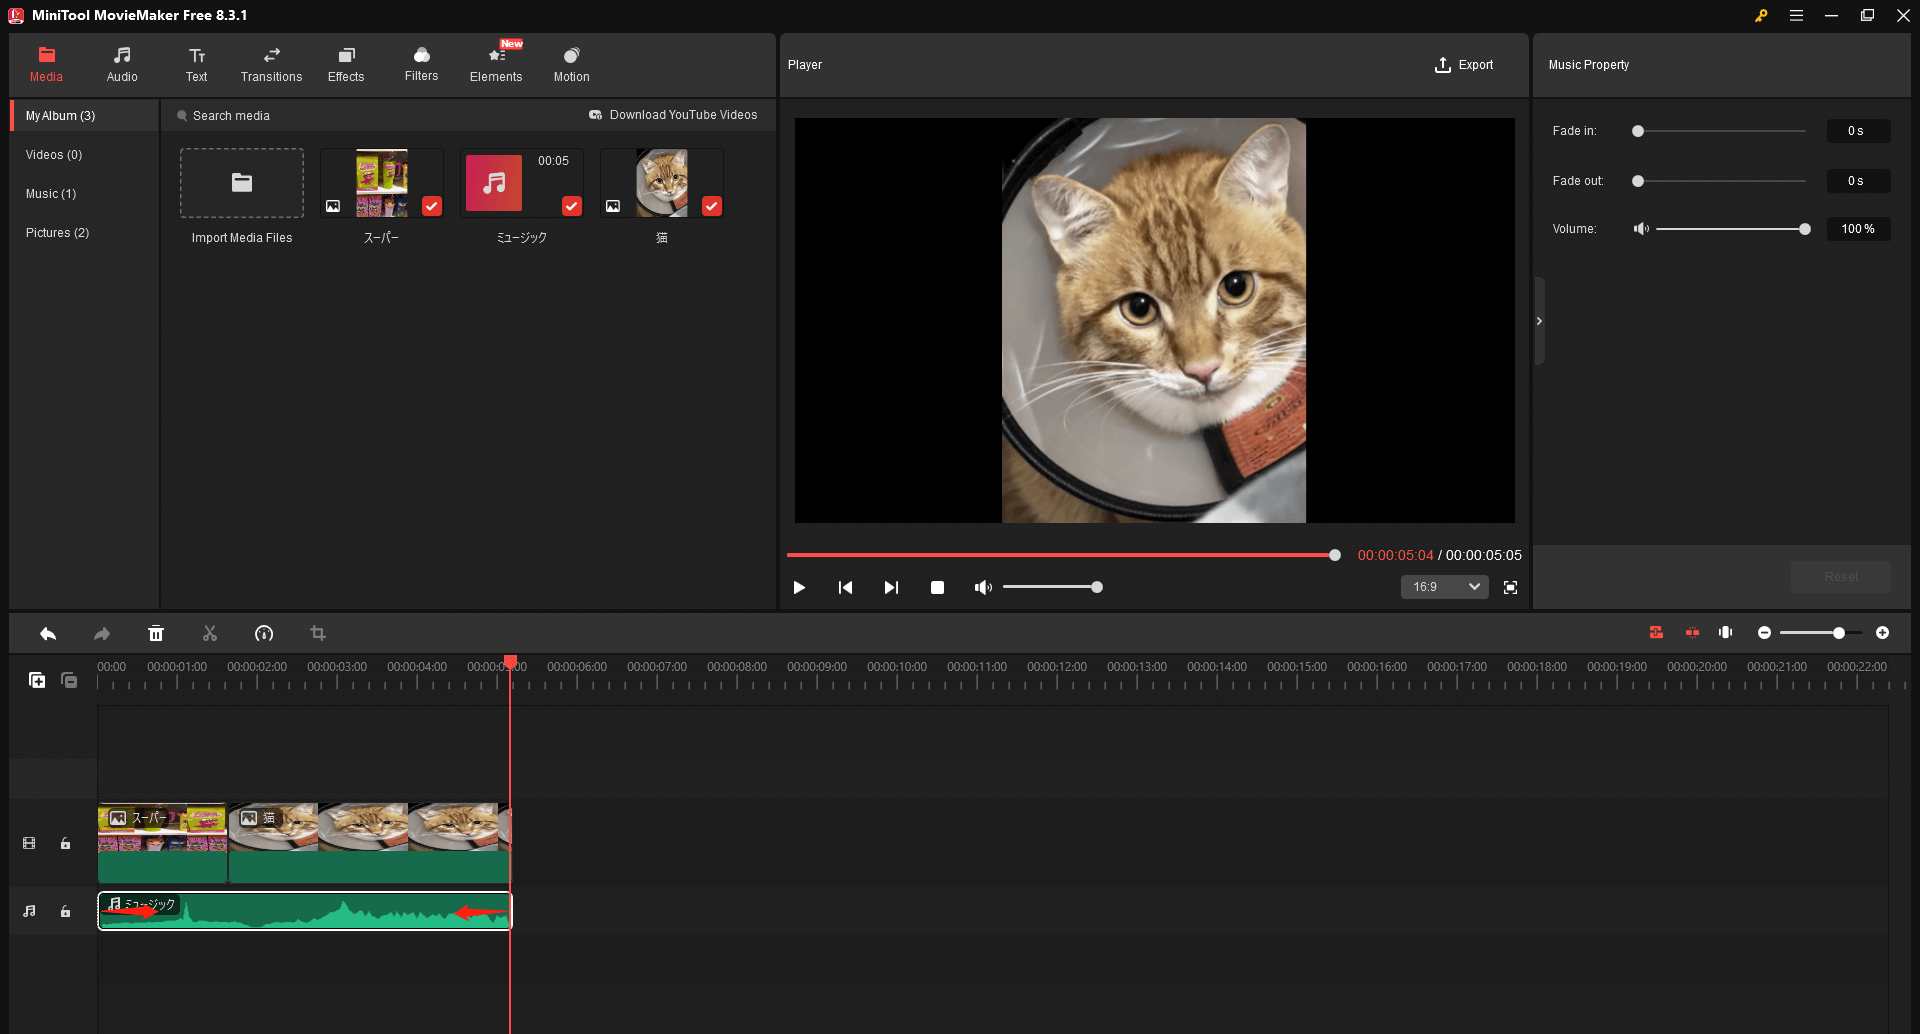Click the Delete trash icon
This screenshot has width=1920, height=1034.
click(156, 633)
